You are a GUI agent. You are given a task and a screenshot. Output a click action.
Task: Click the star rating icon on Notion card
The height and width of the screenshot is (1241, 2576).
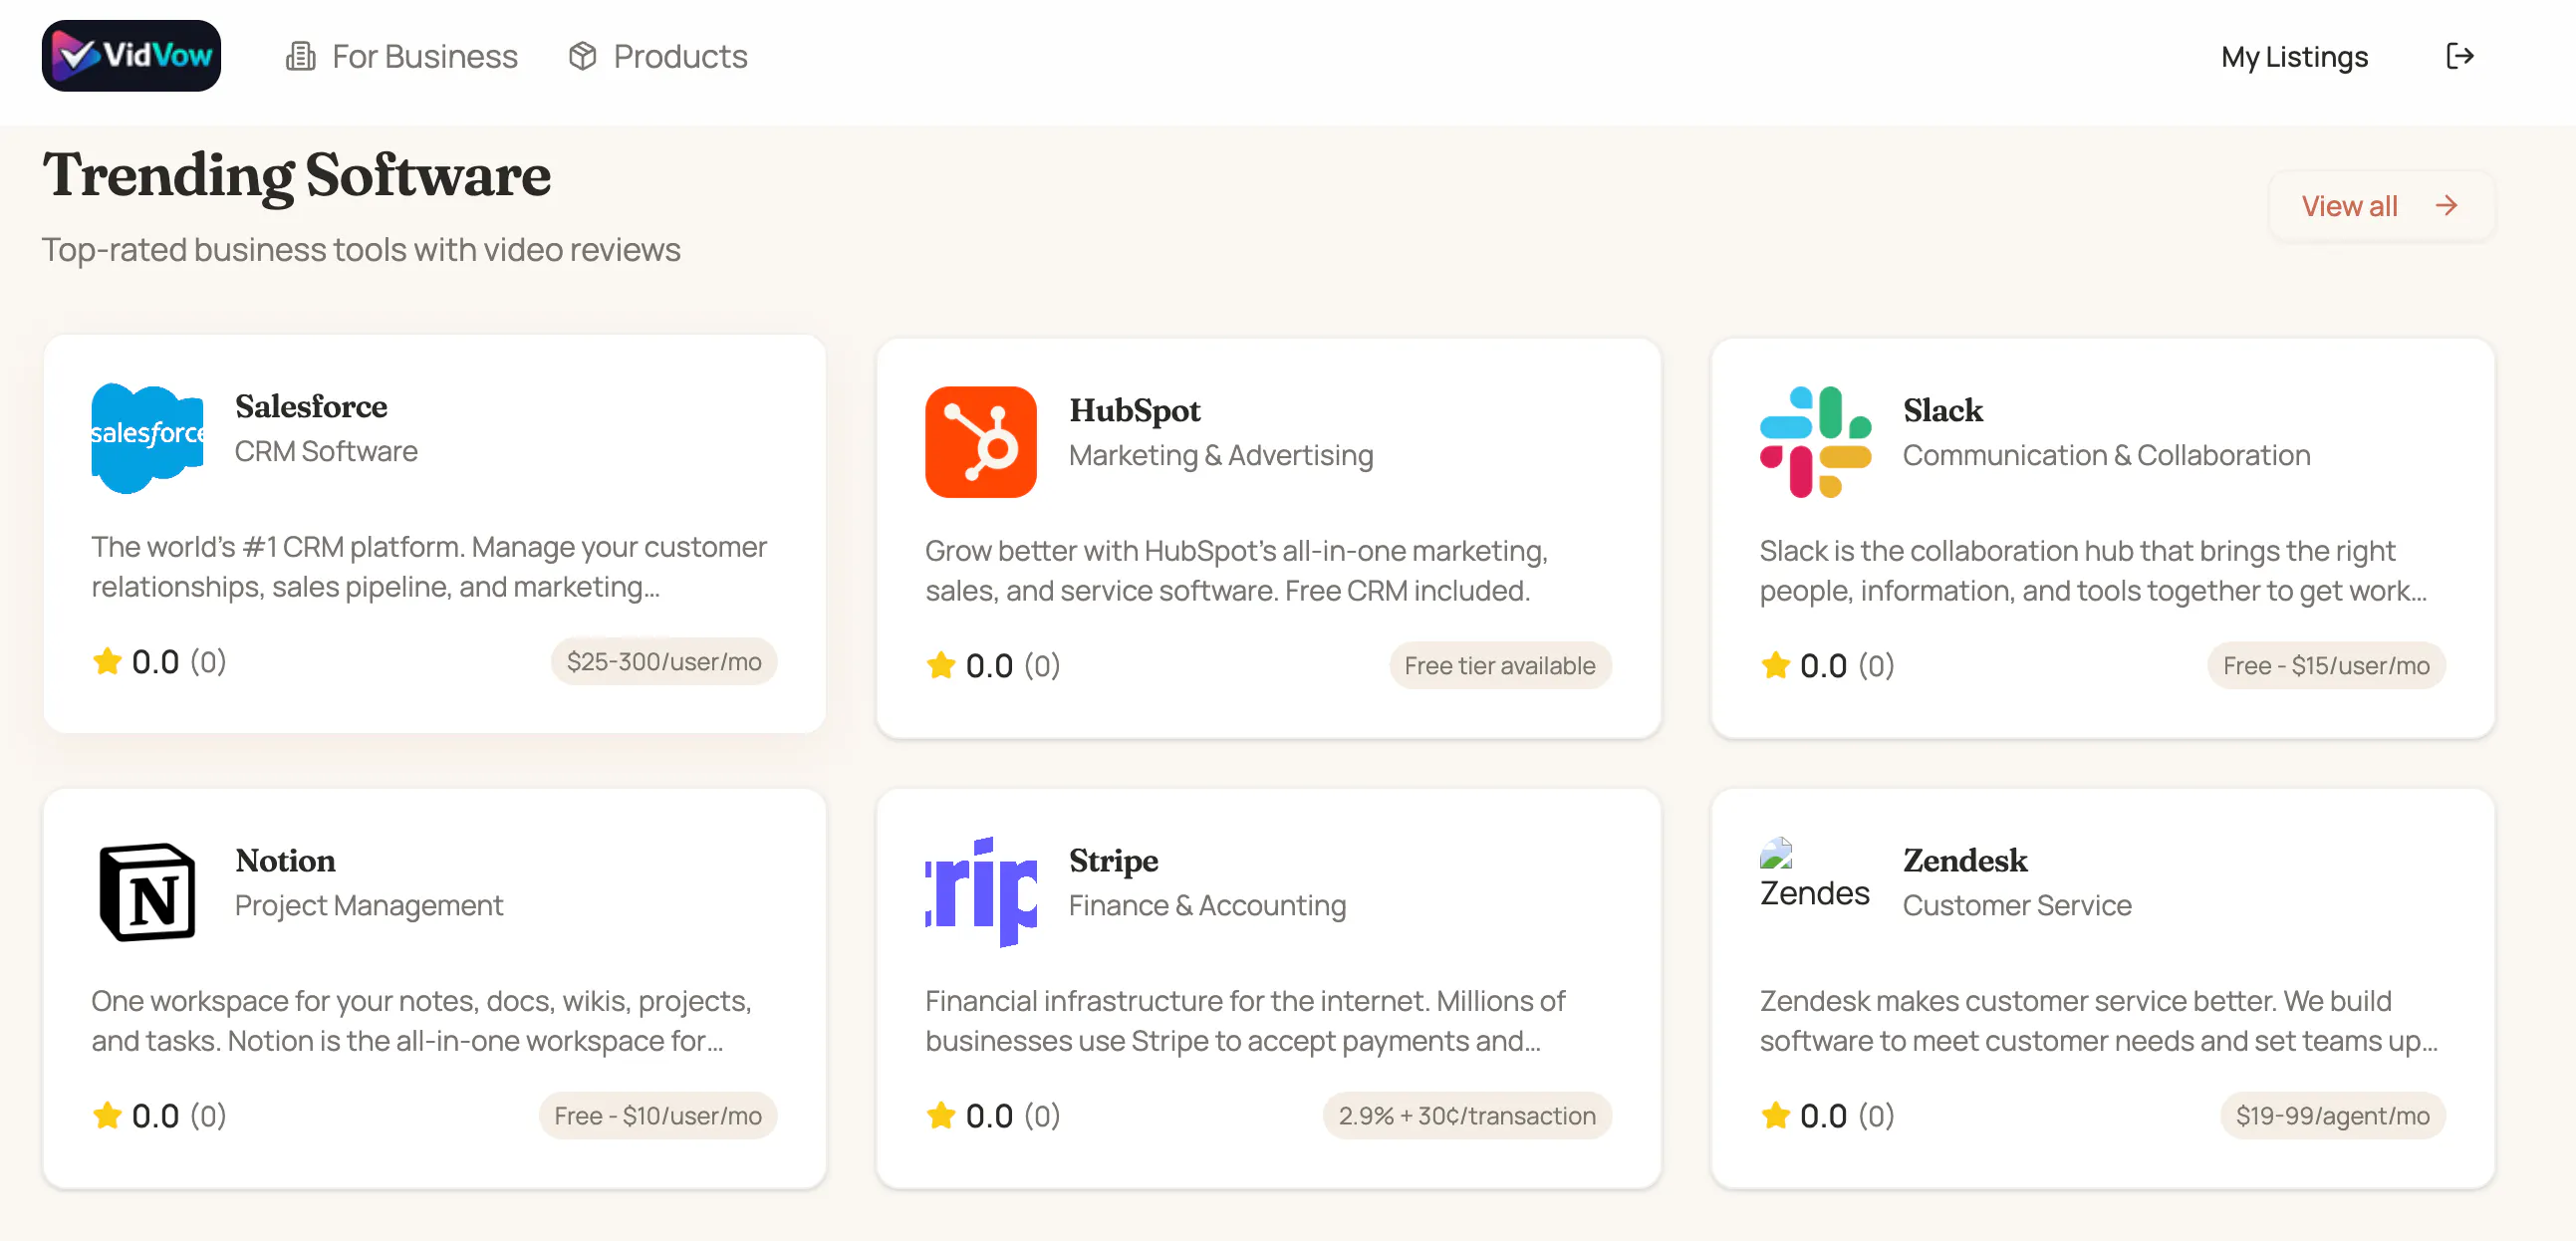point(107,1115)
